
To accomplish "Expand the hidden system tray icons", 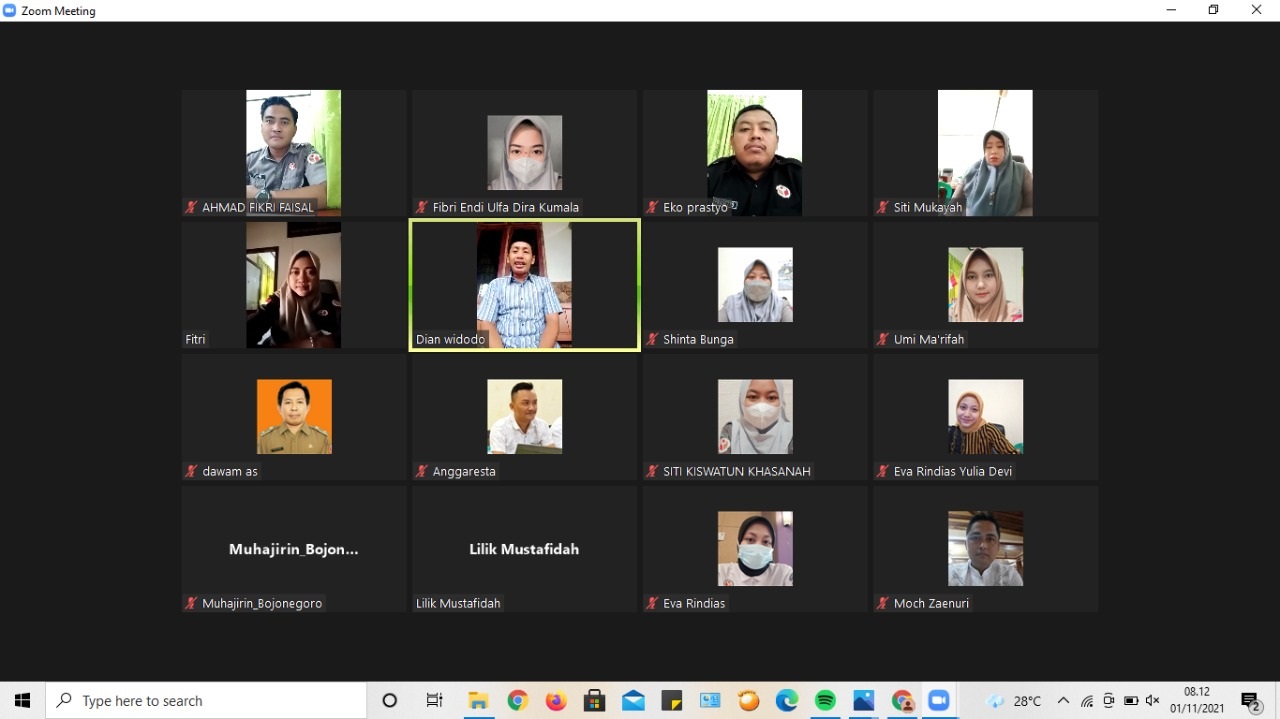I will coord(1063,701).
